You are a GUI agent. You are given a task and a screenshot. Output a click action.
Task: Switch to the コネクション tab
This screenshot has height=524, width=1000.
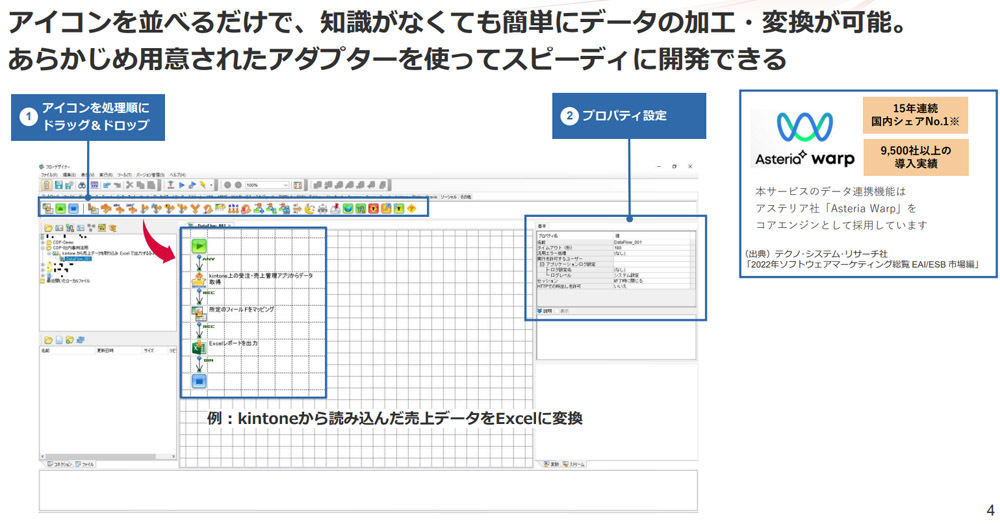59,465
